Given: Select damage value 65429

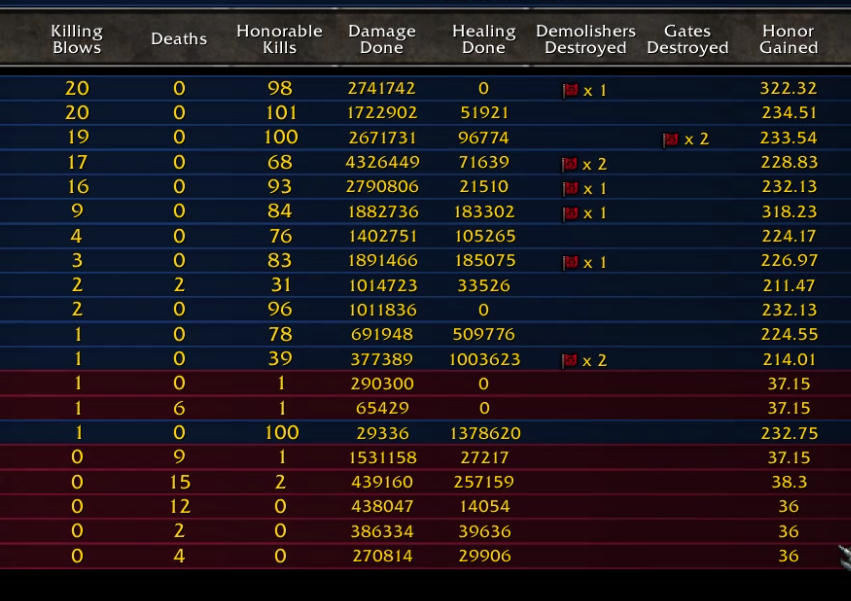Looking at the screenshot, I should 382,408.
